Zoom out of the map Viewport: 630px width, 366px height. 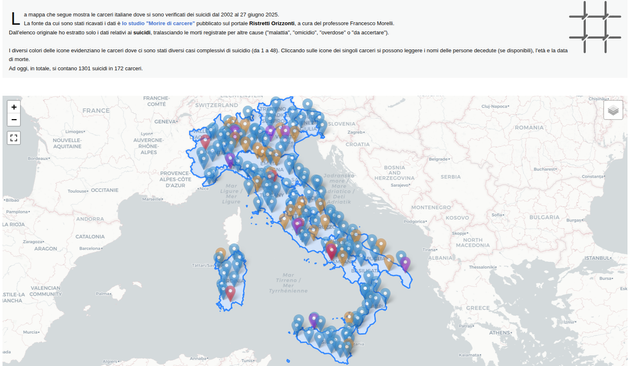coord(14,120)
